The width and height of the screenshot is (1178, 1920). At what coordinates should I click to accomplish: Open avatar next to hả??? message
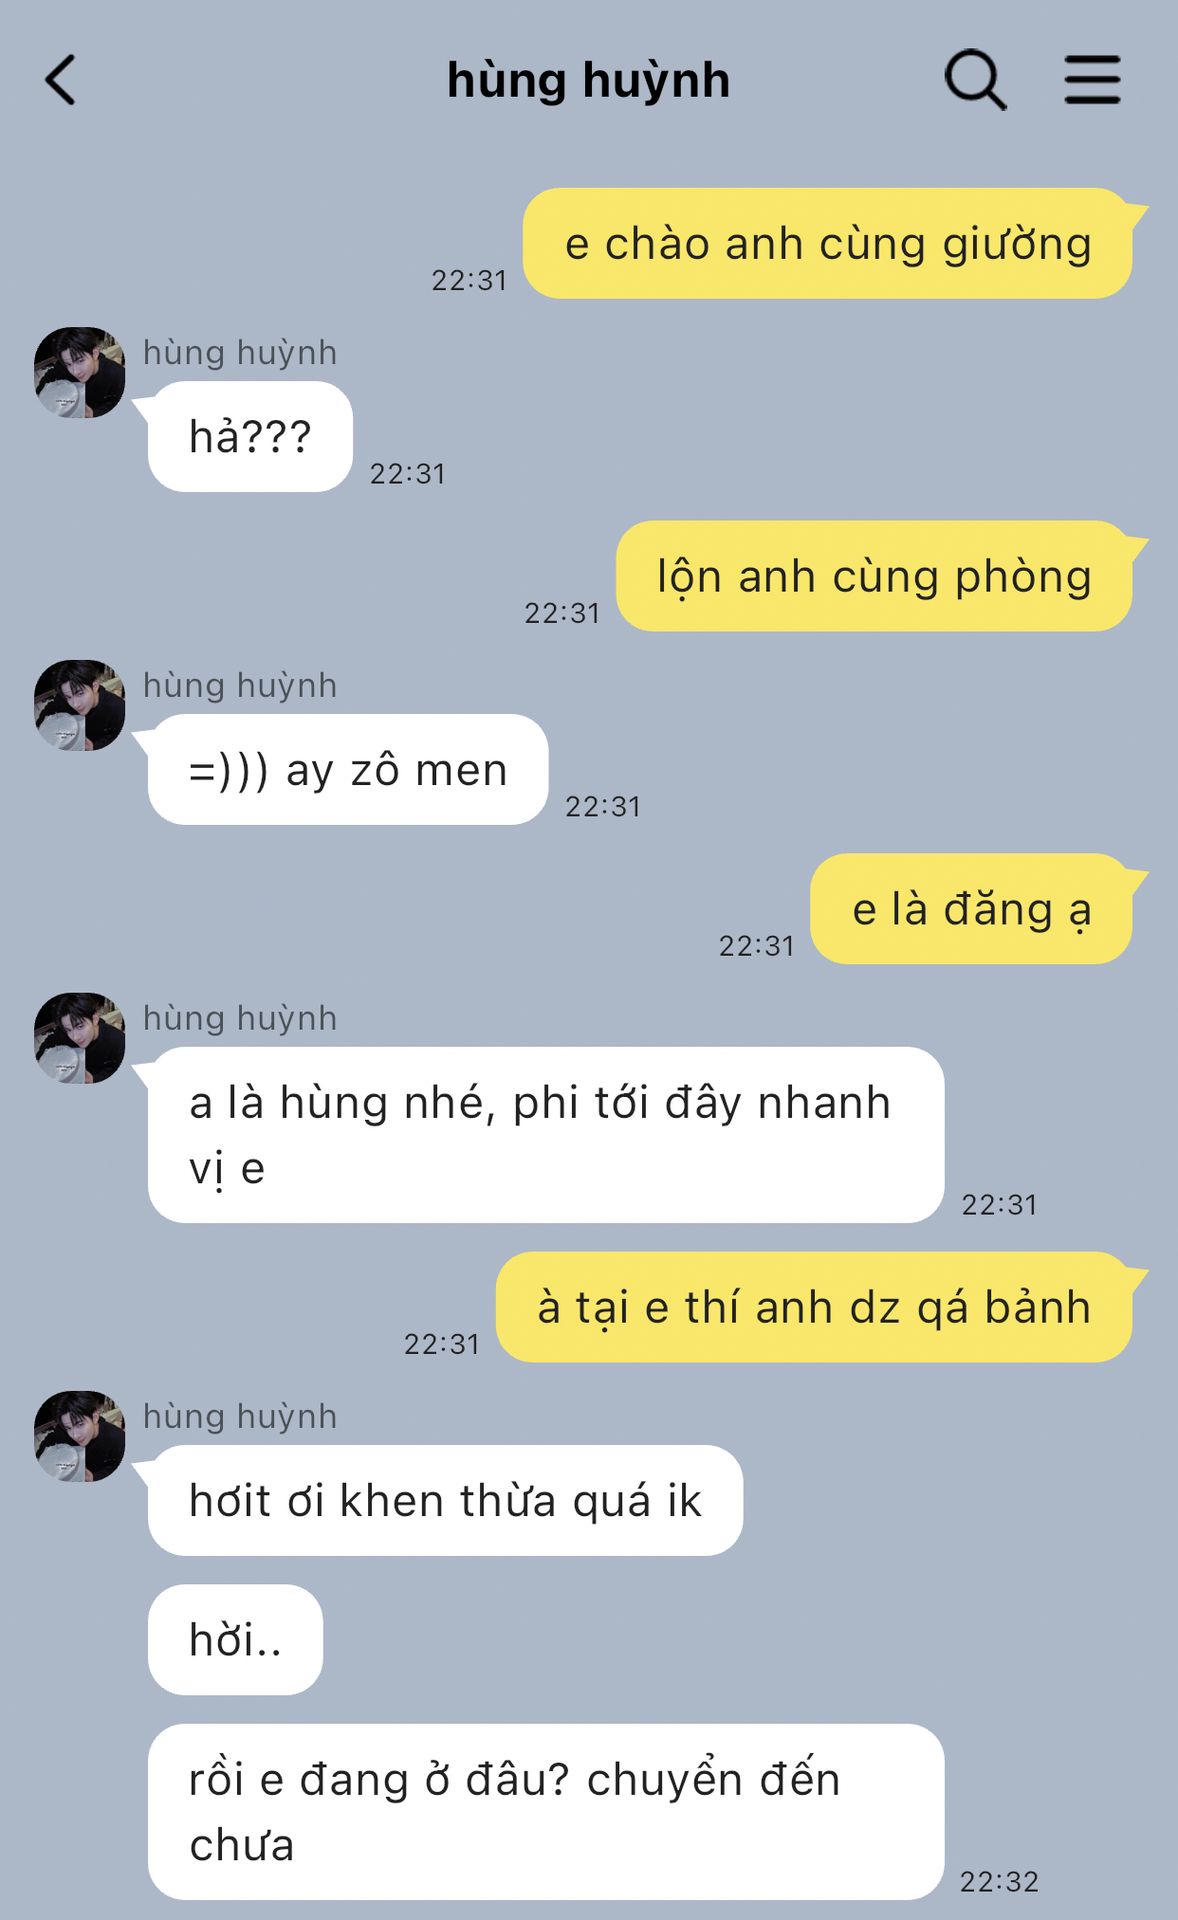pyautogui.click(x=80, y=372)
